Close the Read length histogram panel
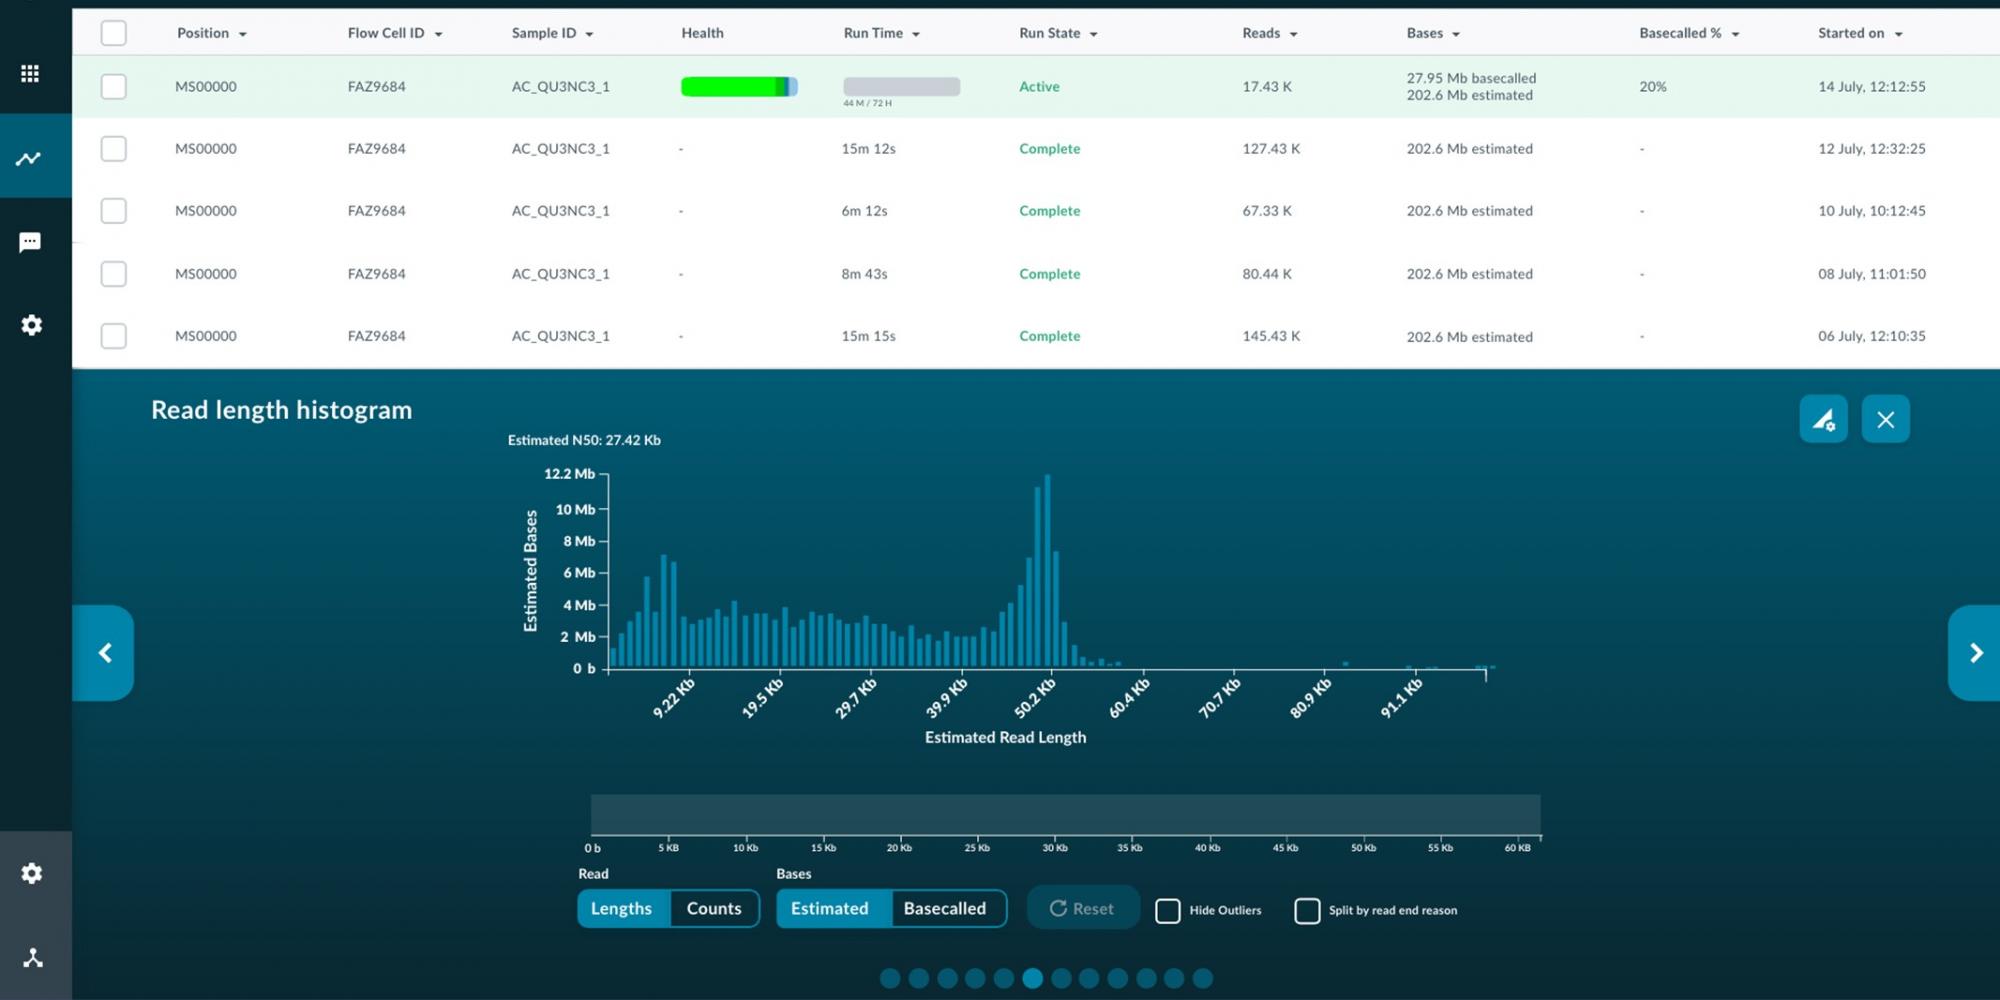 tap(1886, 419)
